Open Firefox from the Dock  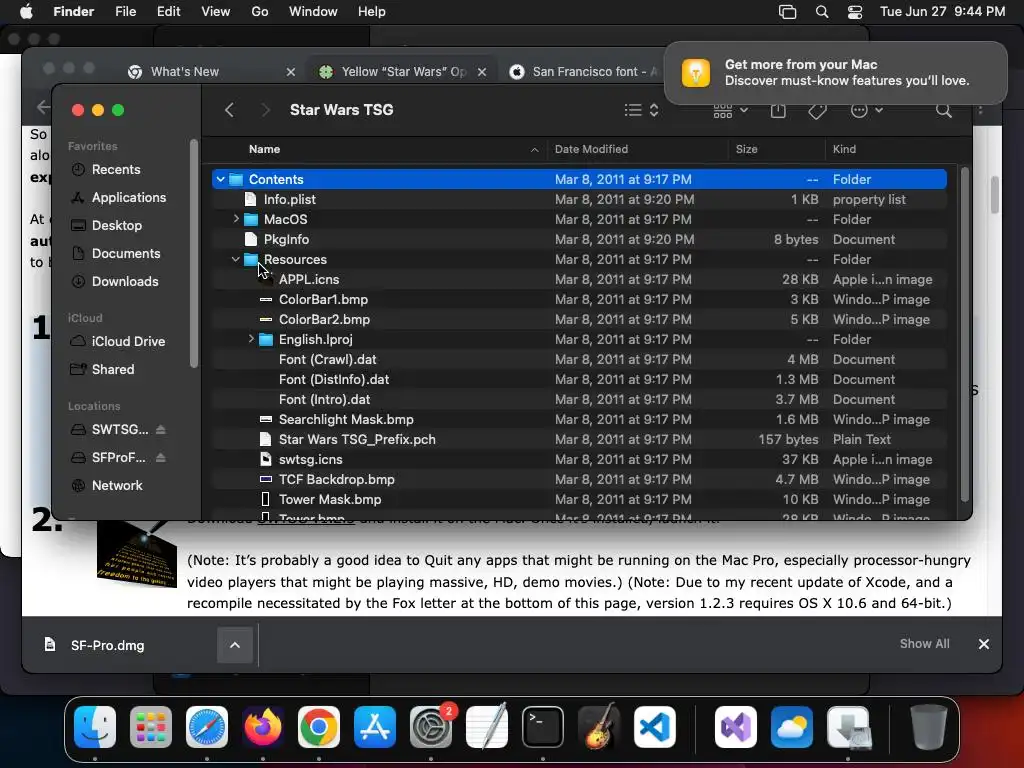pyautogui.click(x=263, y=727)
